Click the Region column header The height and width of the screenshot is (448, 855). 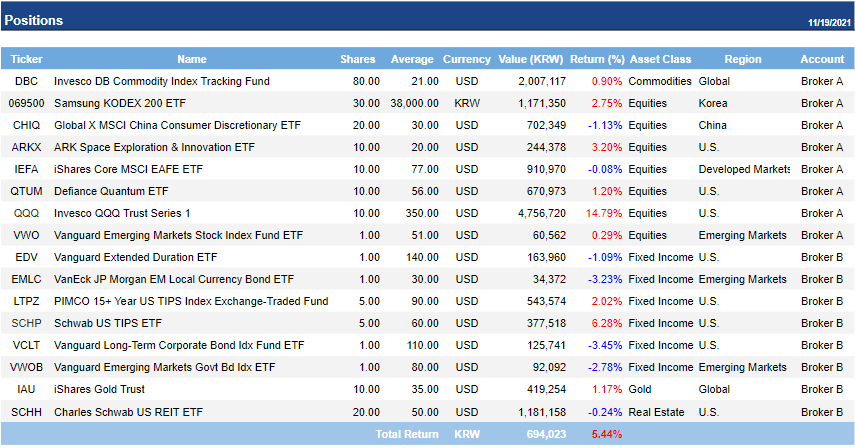tap(742, 59)
